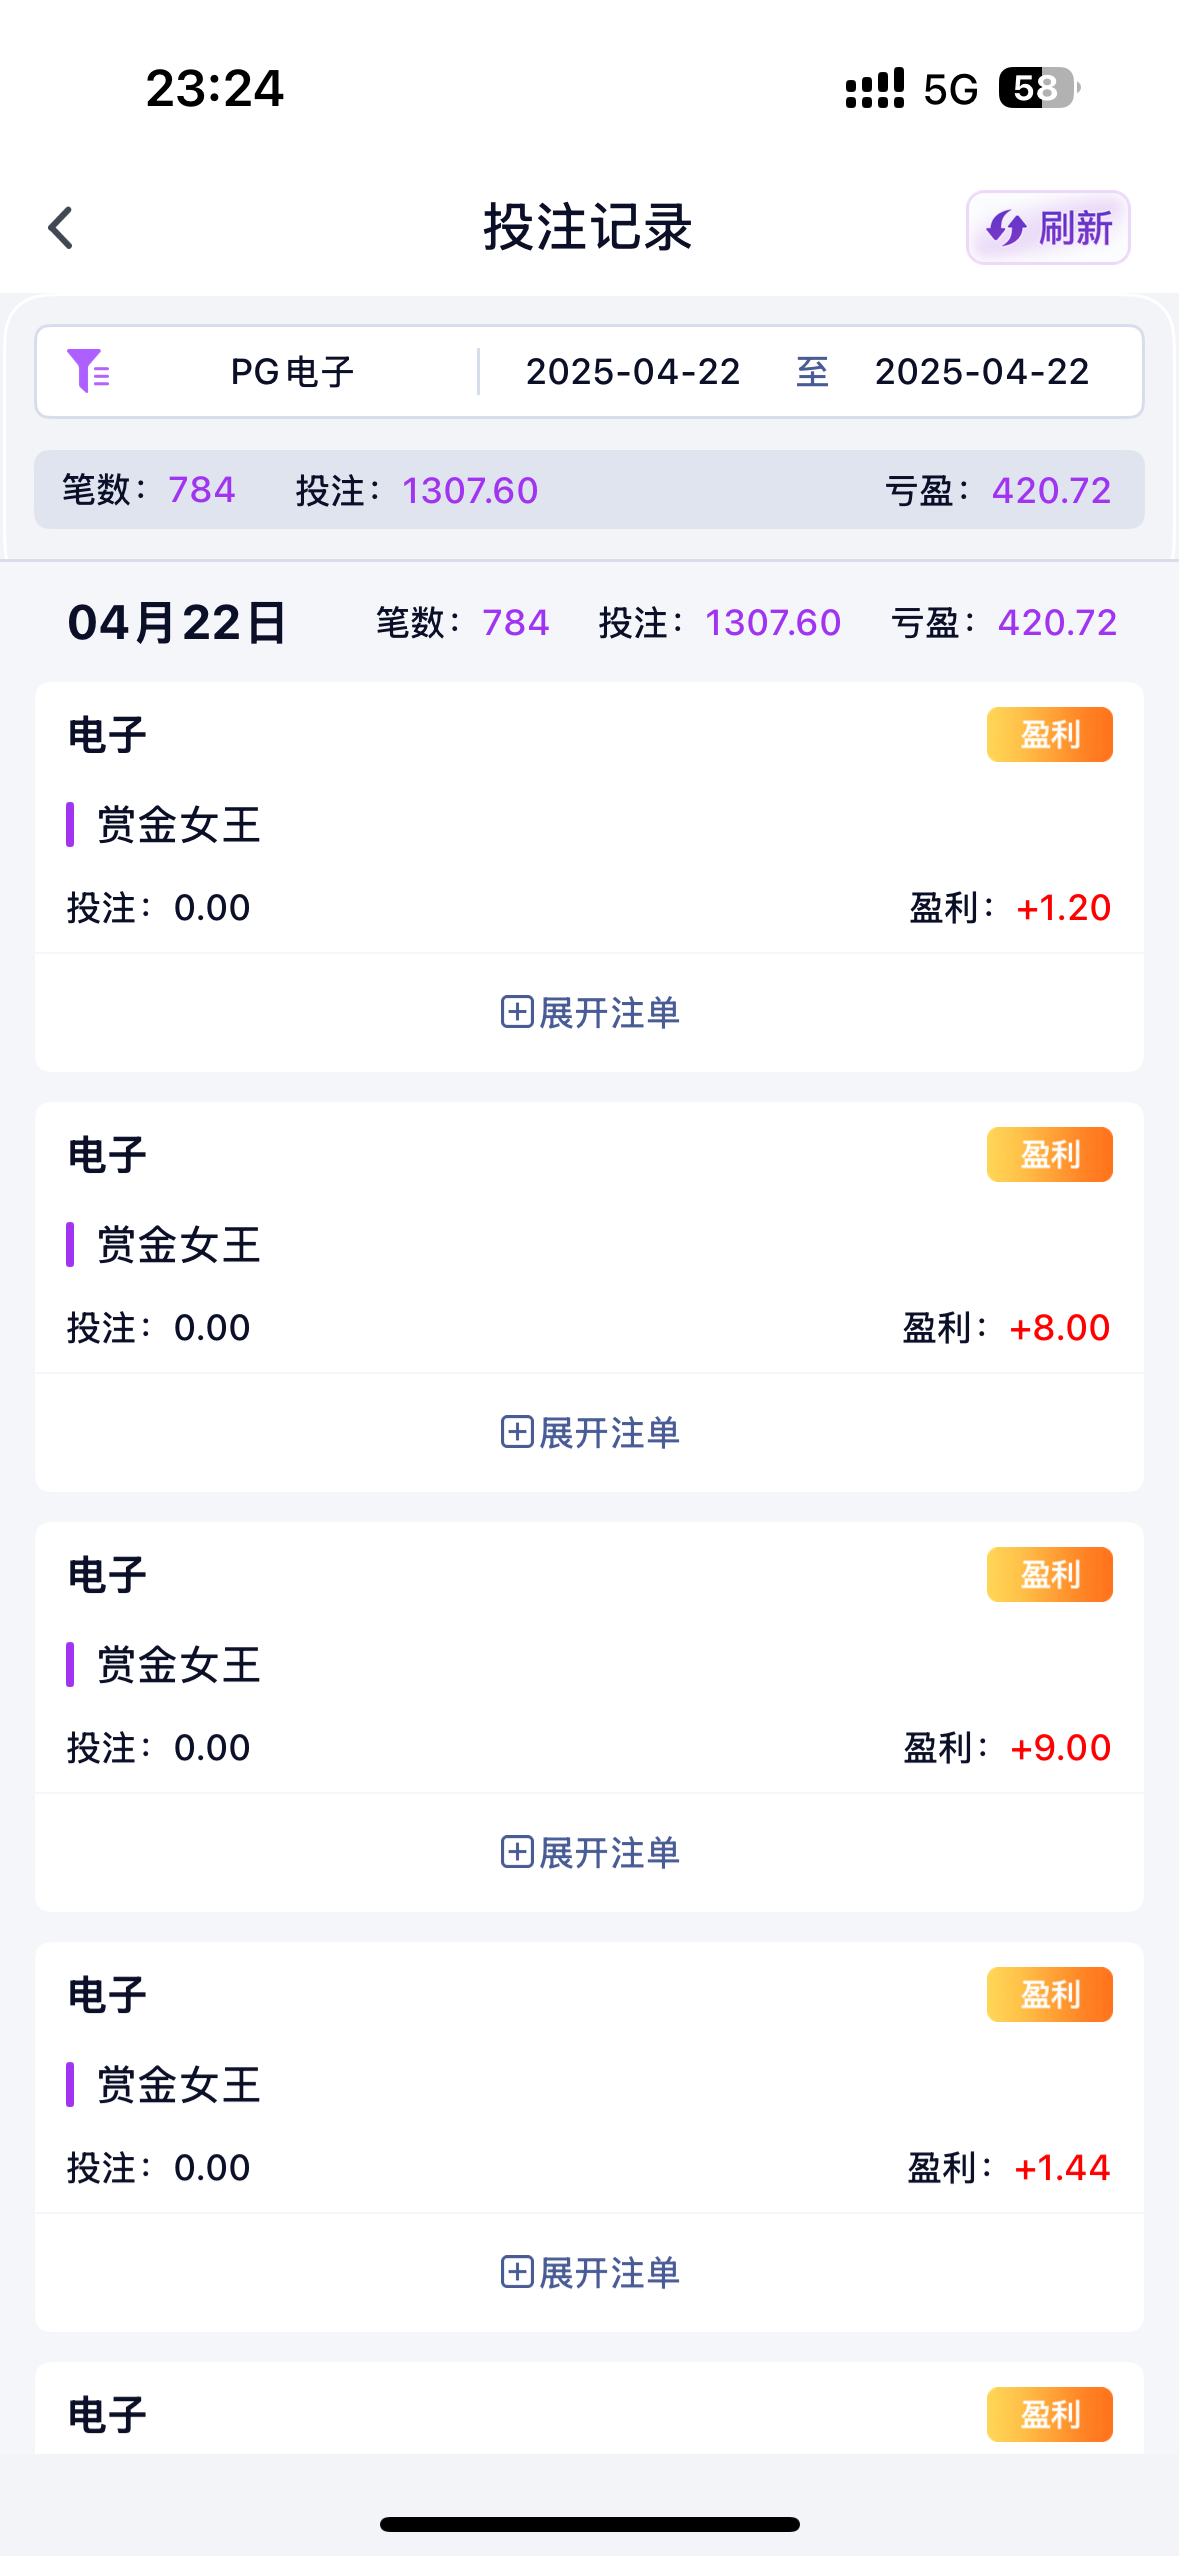Open the PG电子 platform dropdown
This screenshot has width=1179, height=2556.
[x=292, y=372]
